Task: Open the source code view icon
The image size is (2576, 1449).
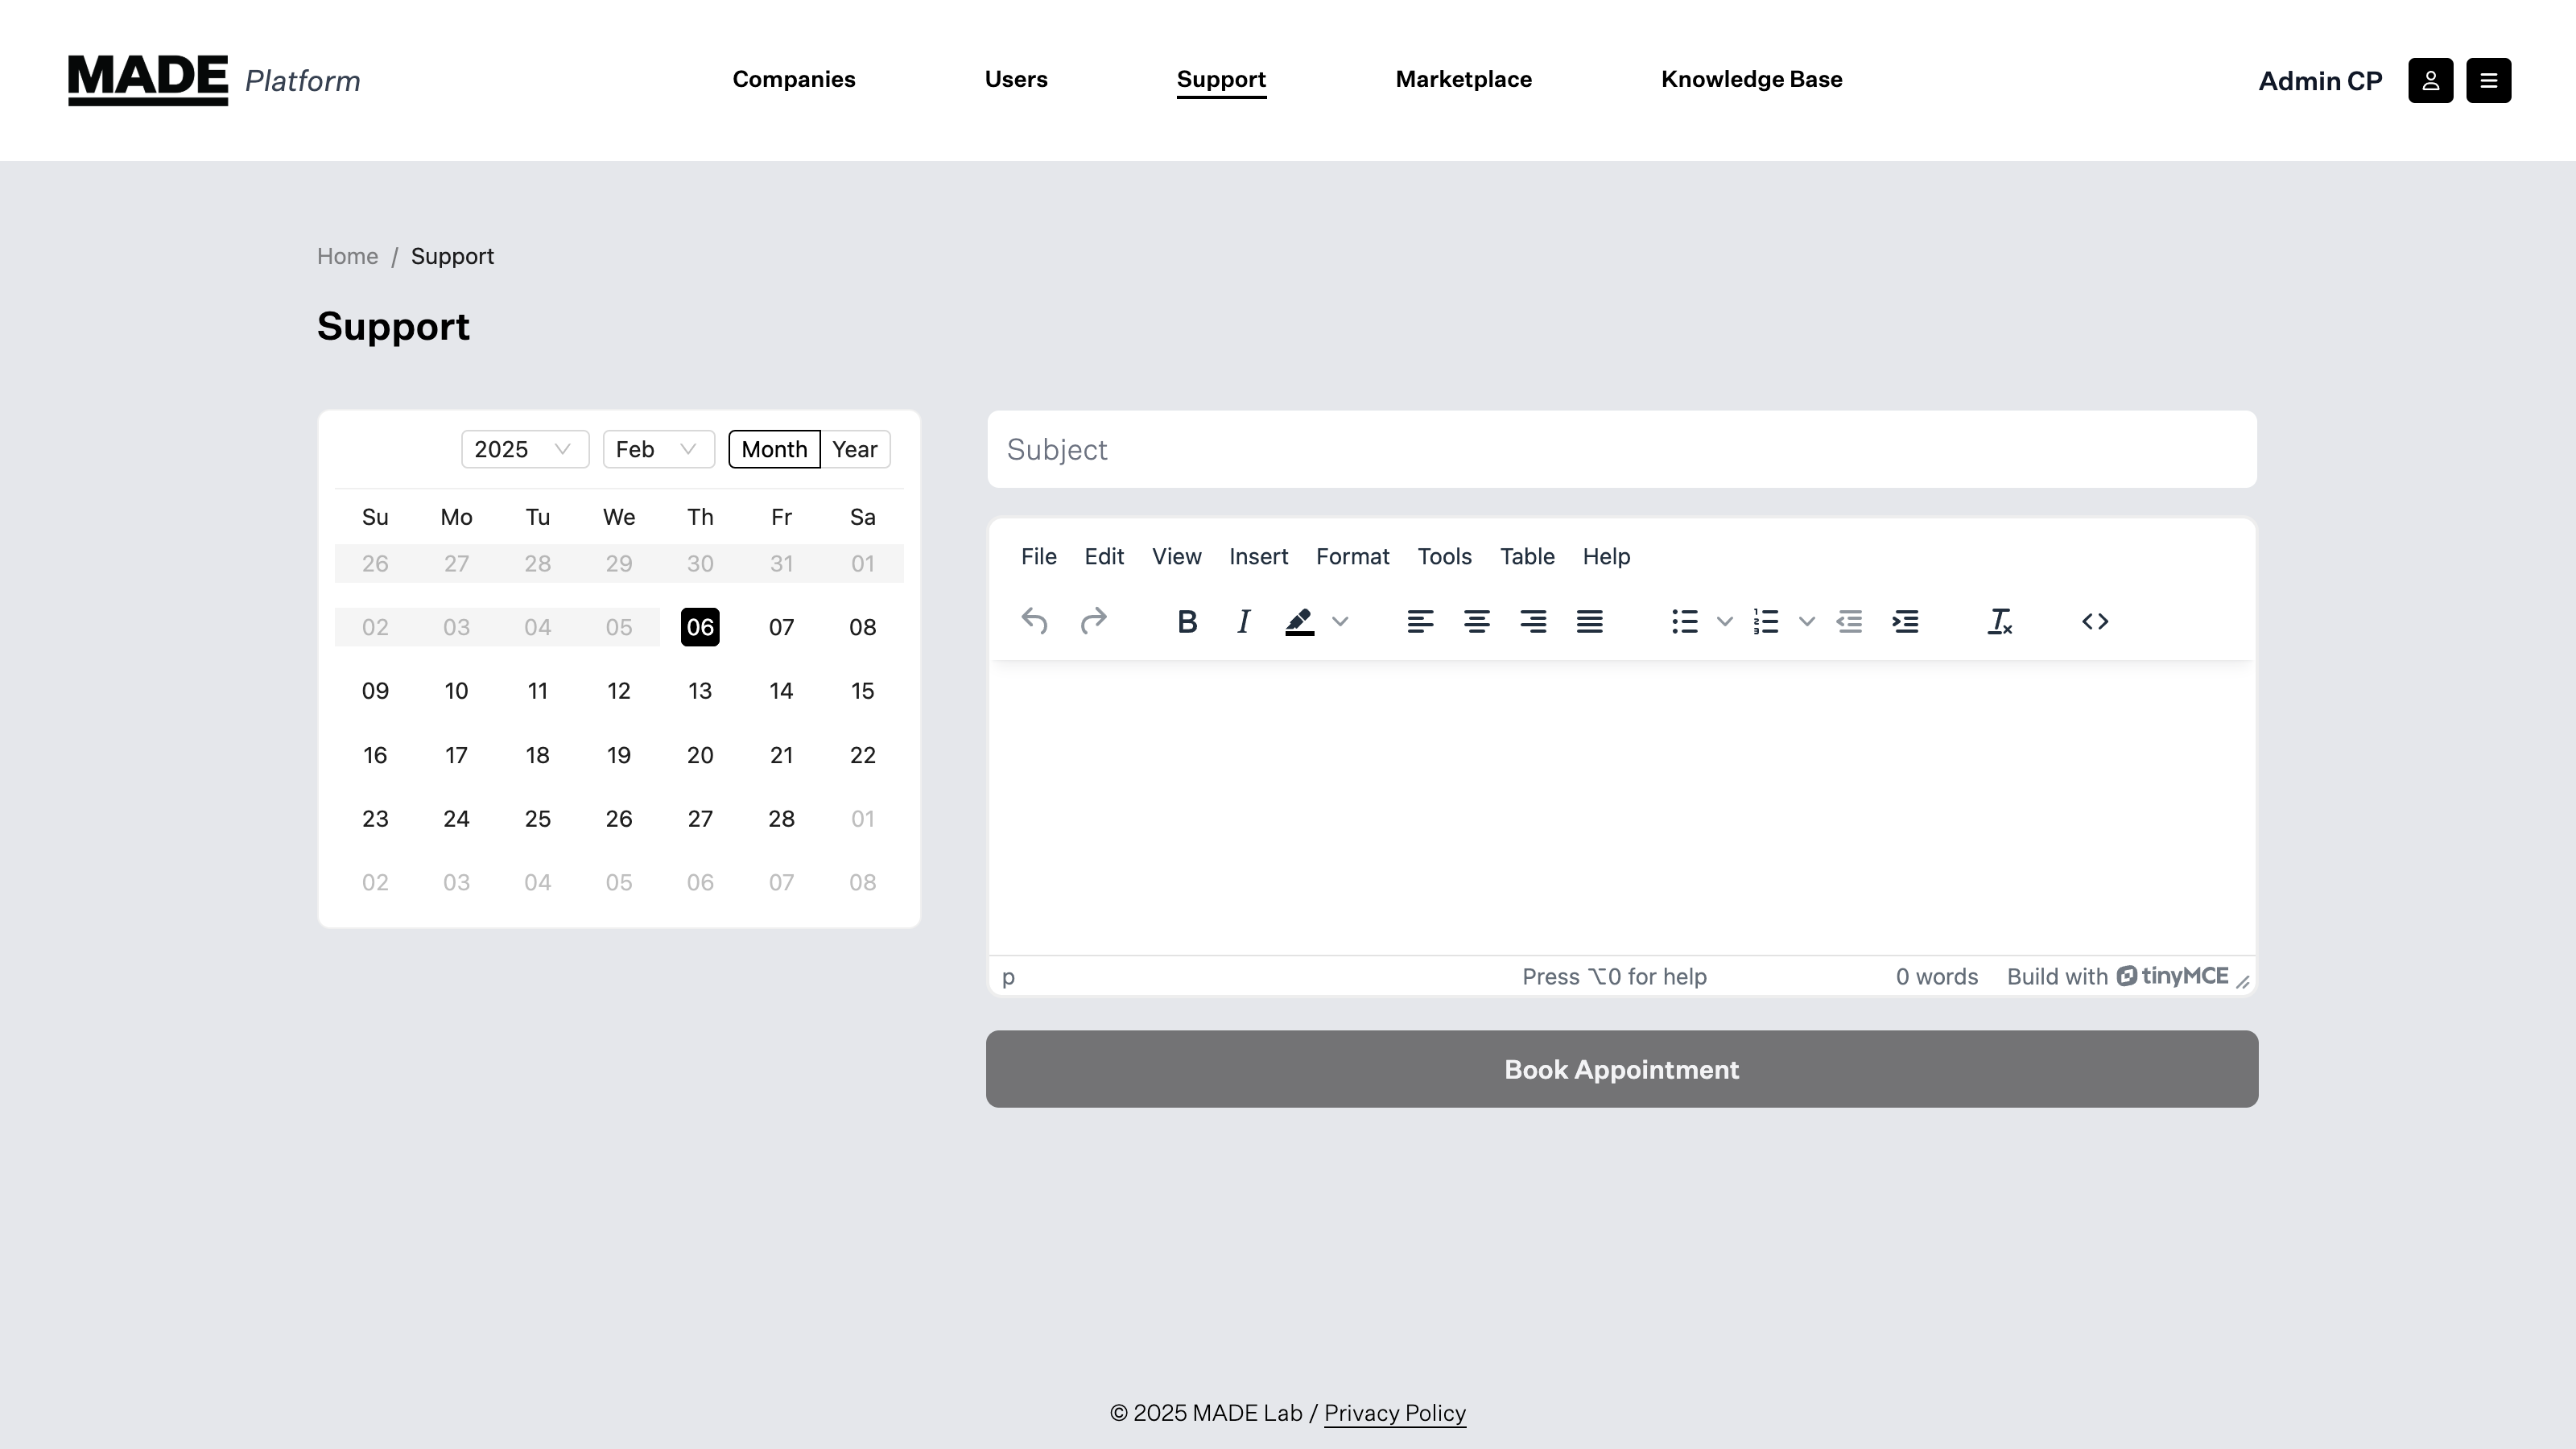Action: coord(2095,622)
